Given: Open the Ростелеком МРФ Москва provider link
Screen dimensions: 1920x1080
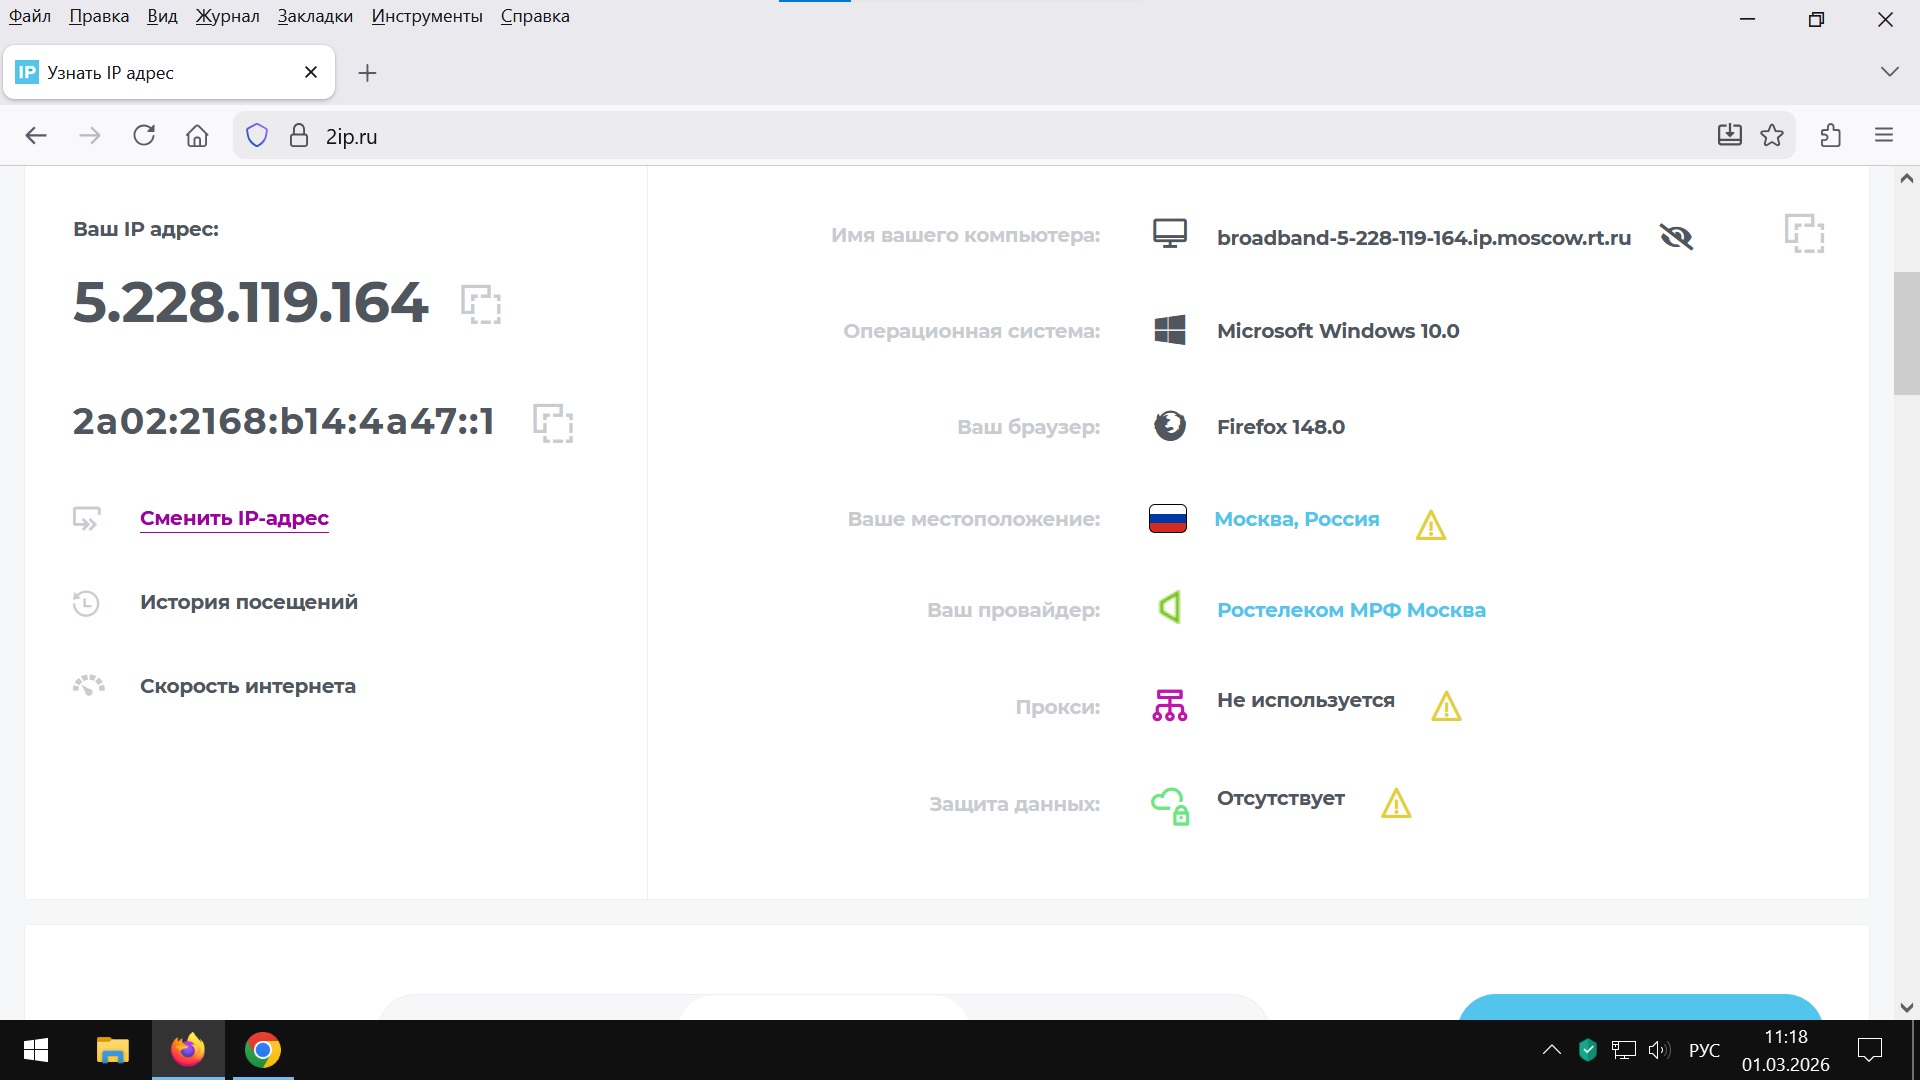Looking at the screenshot, I should point(1350,610).
